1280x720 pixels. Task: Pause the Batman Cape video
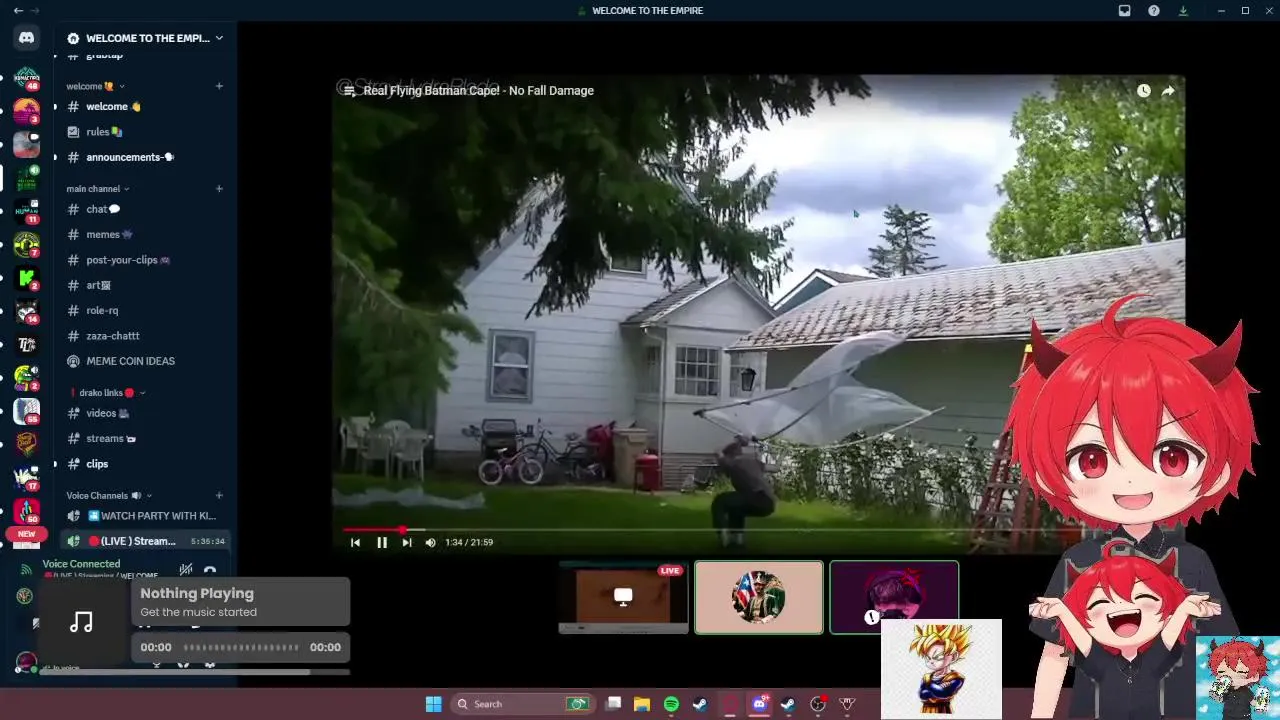pos(381,542)
